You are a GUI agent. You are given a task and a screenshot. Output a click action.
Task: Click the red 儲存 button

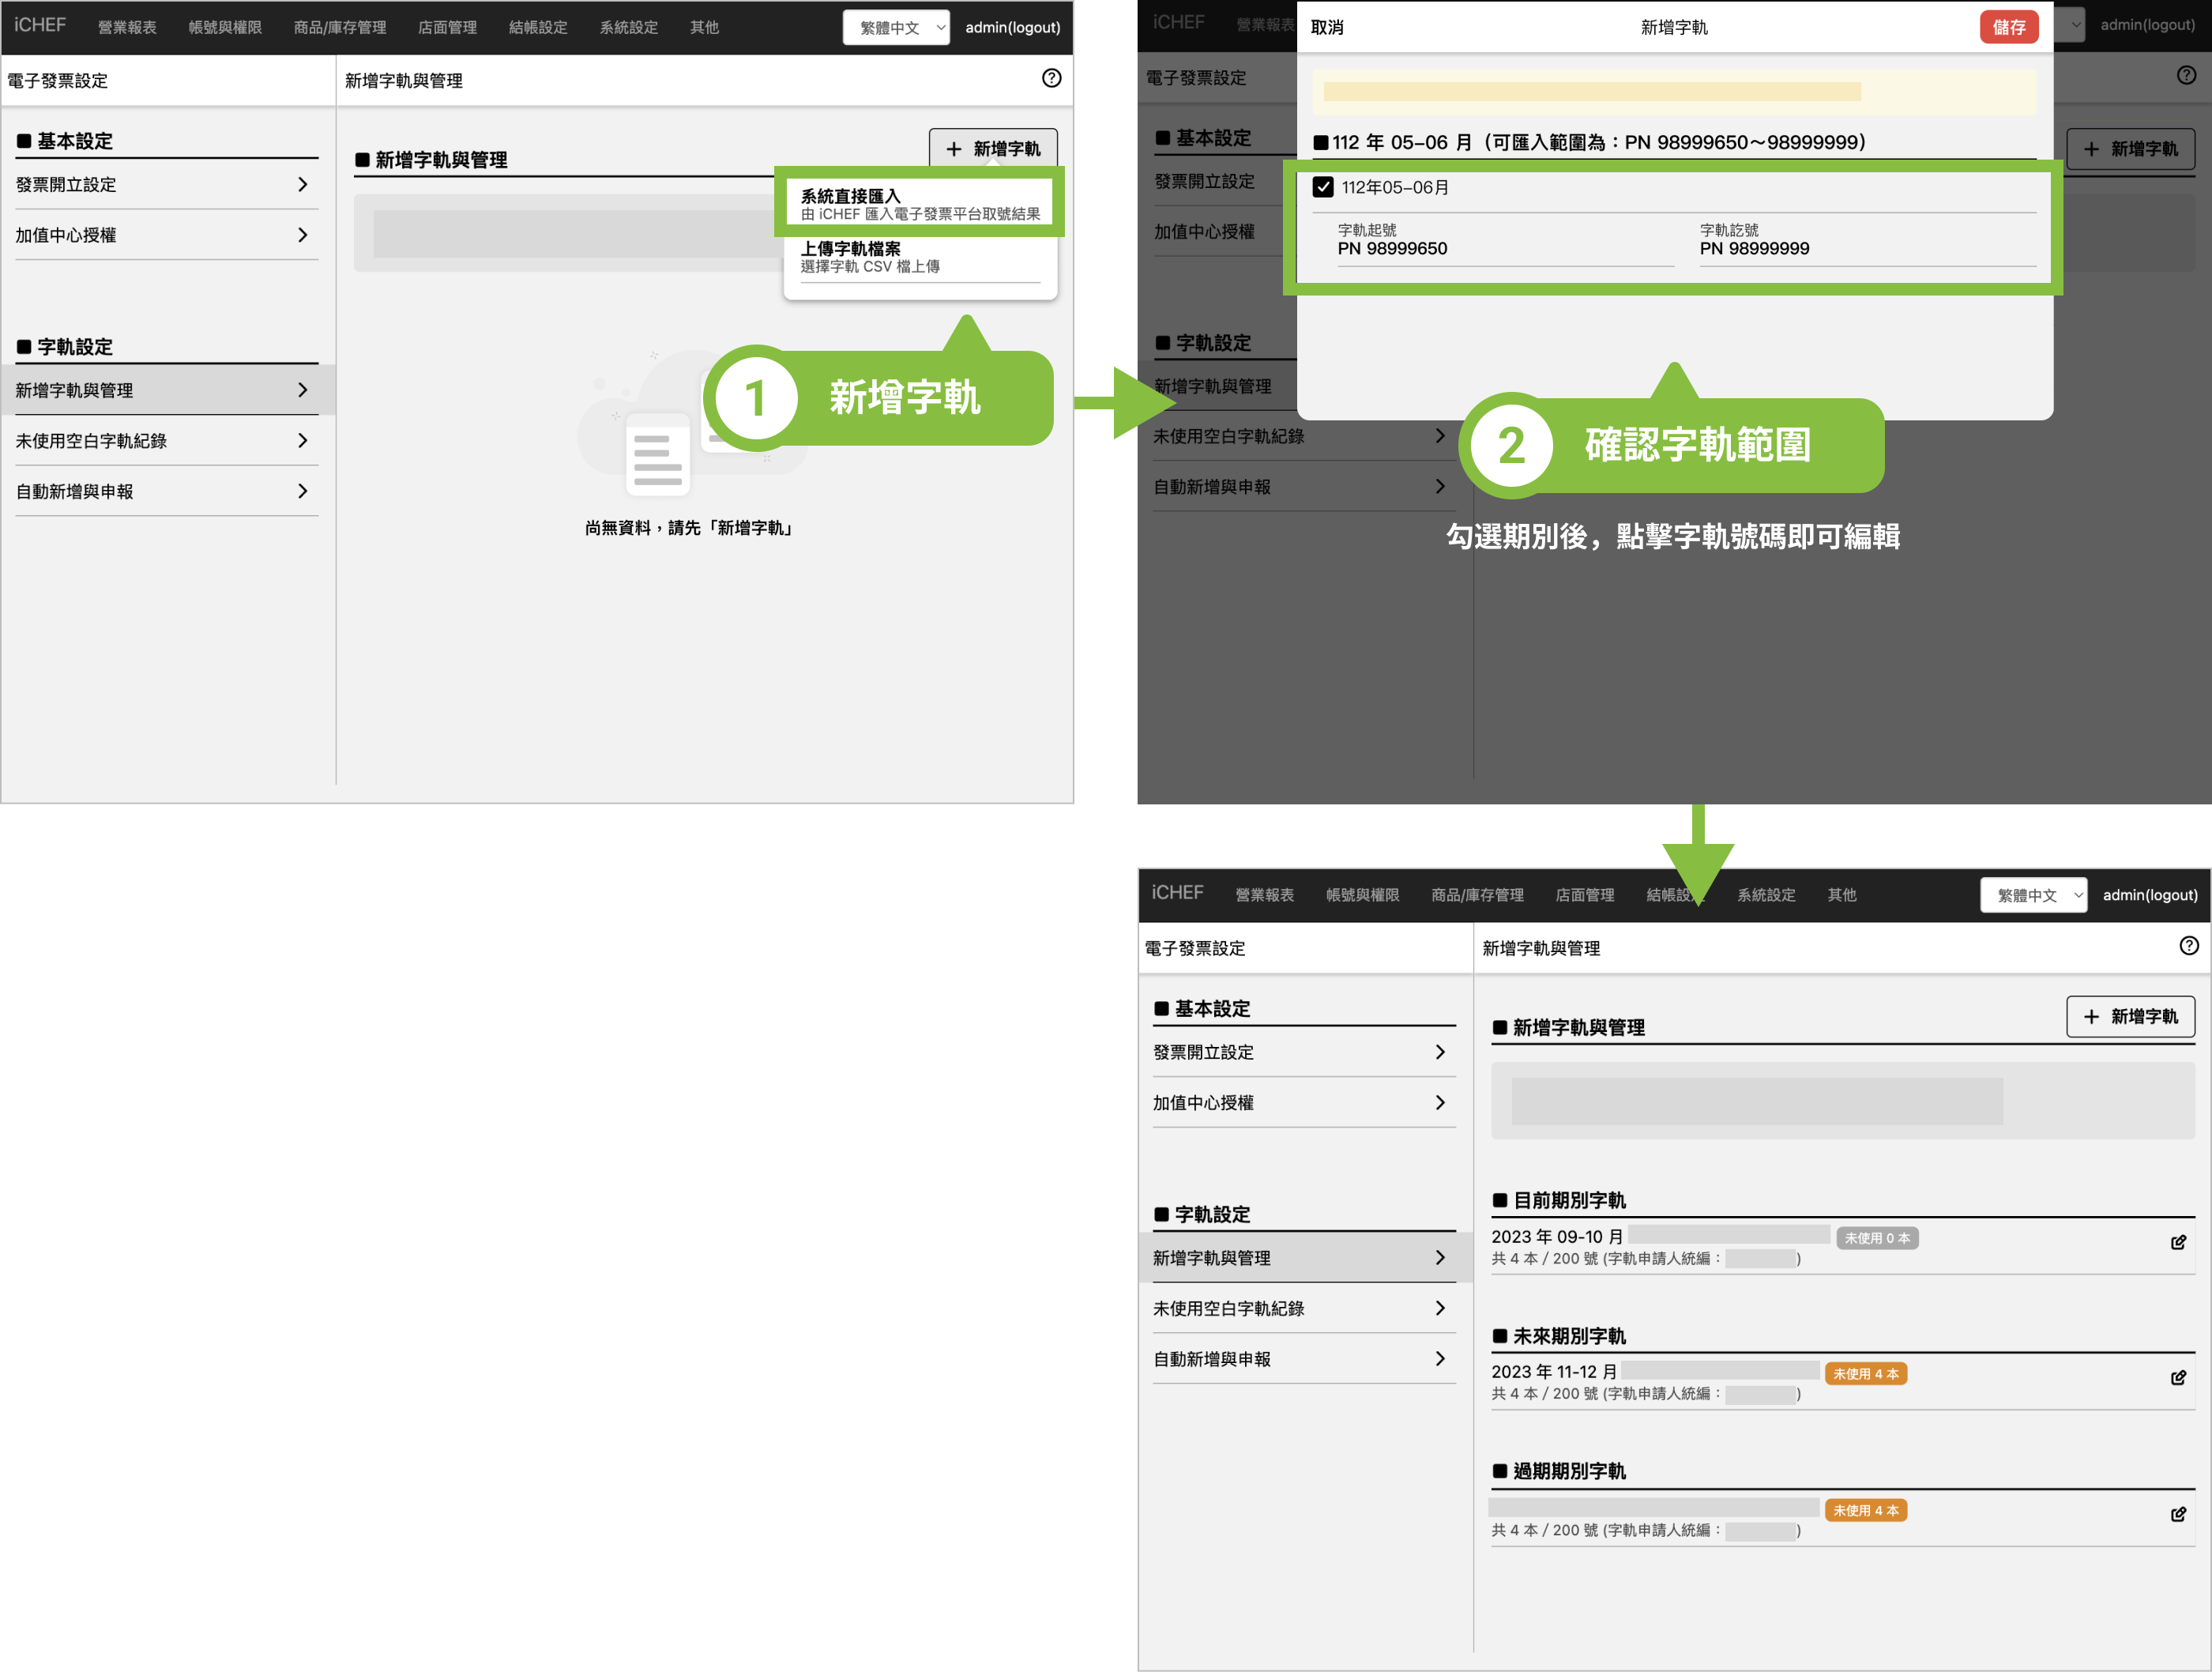2008,27
